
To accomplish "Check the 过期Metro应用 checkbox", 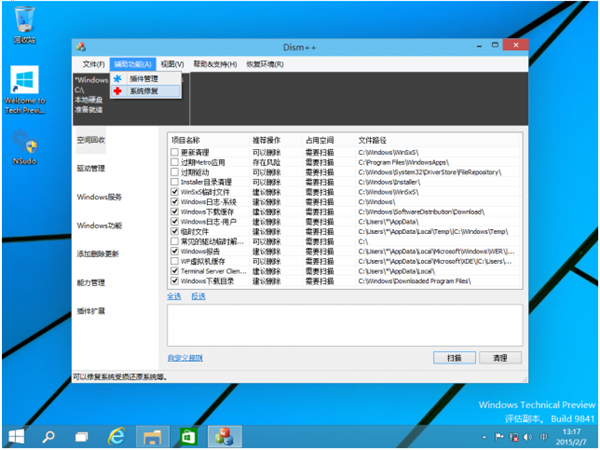I will [174, 162].
